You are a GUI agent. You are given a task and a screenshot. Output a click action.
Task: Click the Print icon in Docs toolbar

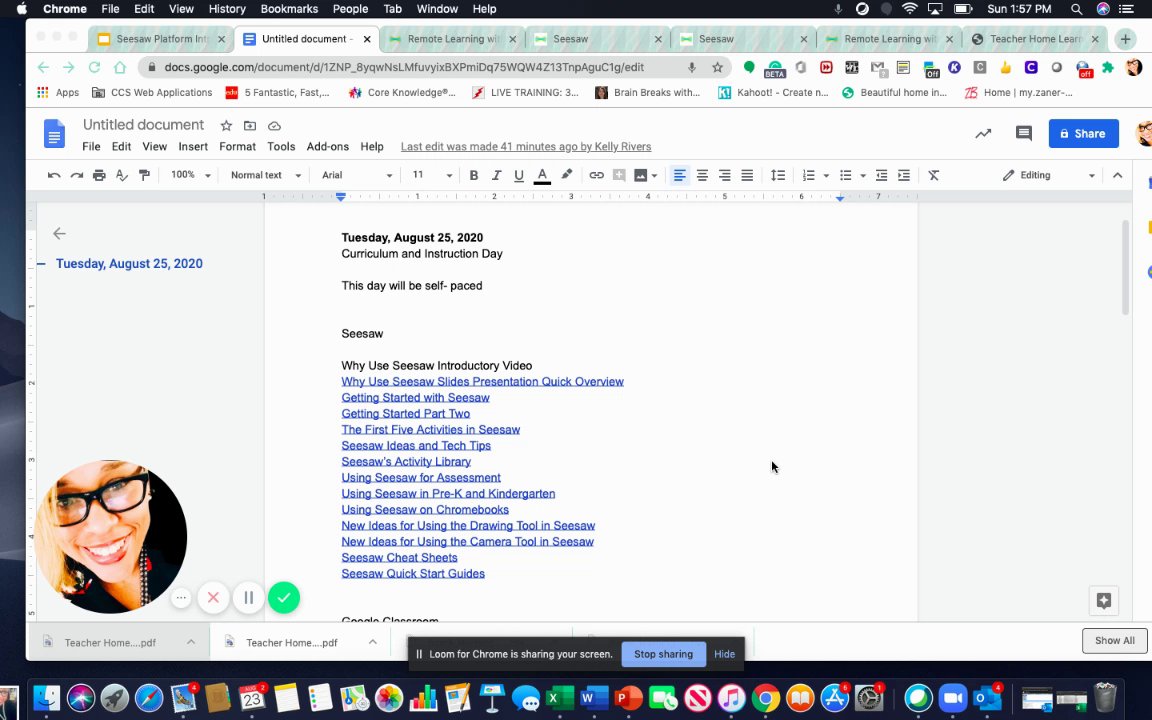coord(99,175)
